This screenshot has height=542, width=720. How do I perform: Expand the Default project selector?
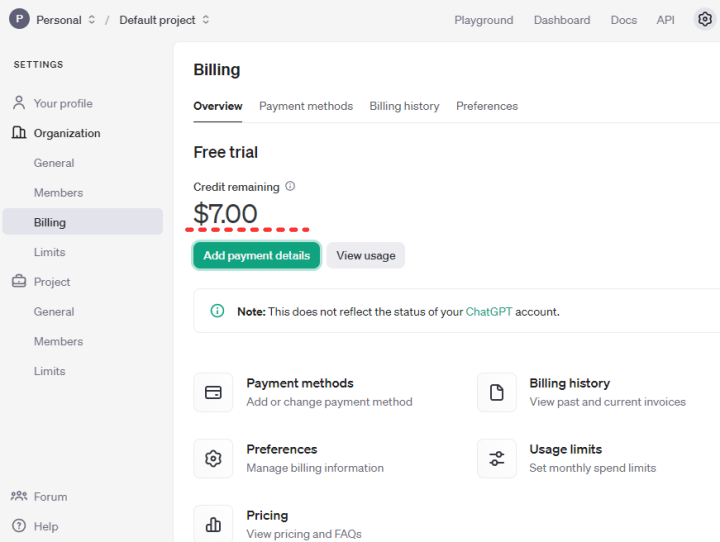pyautogui.click(x=164, y=20)
